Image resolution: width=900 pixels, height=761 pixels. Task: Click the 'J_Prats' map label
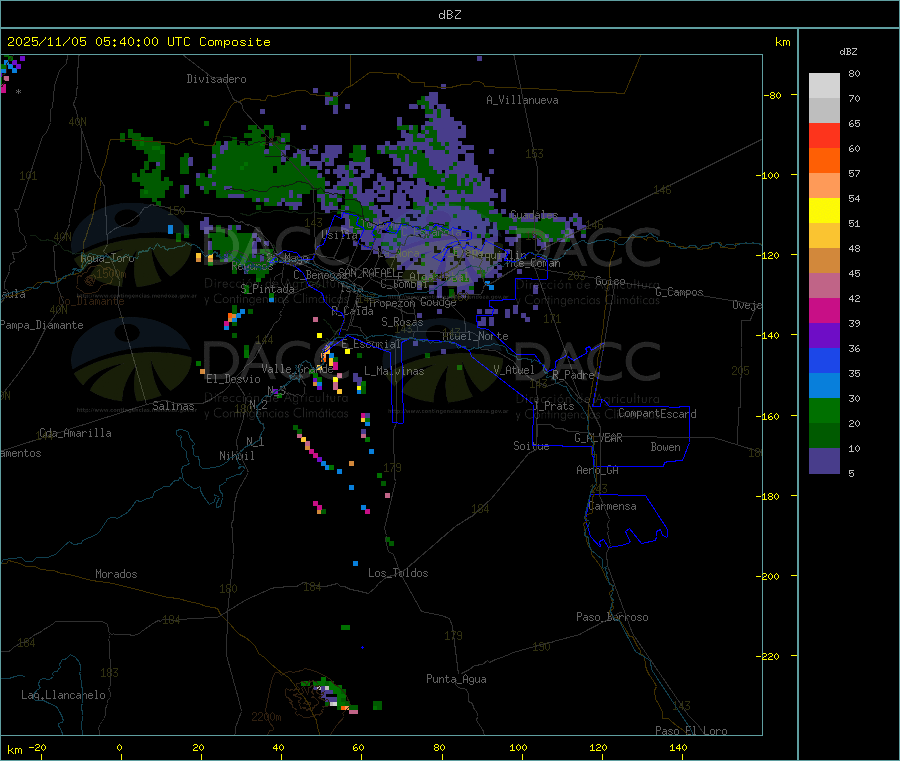(x=554, y=406)
